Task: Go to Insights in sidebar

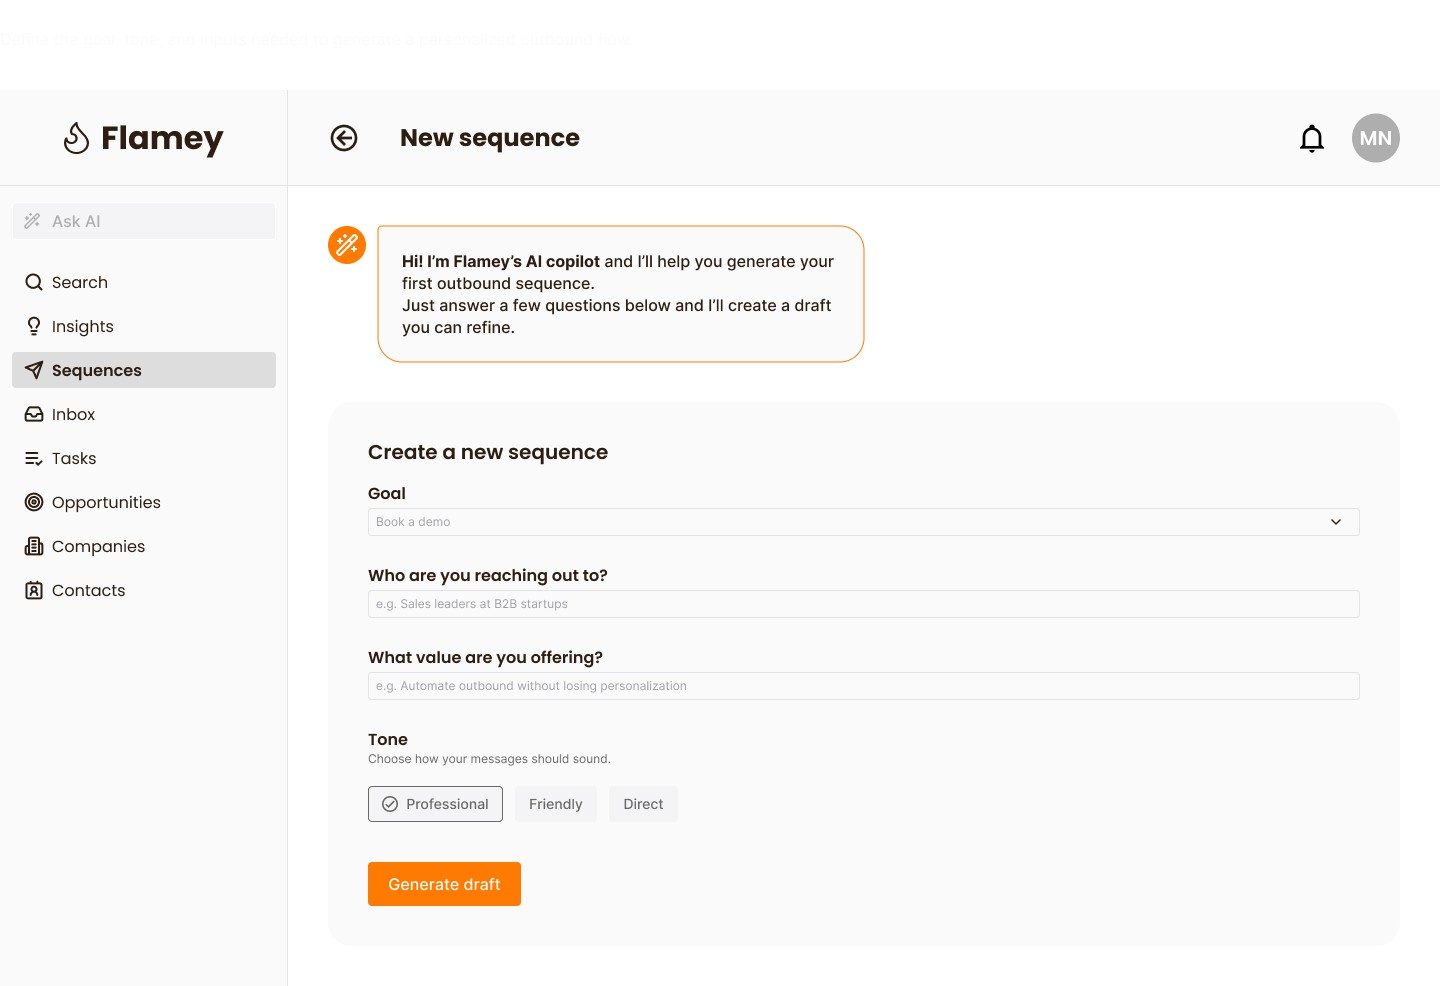Action: tap(144, 326)
